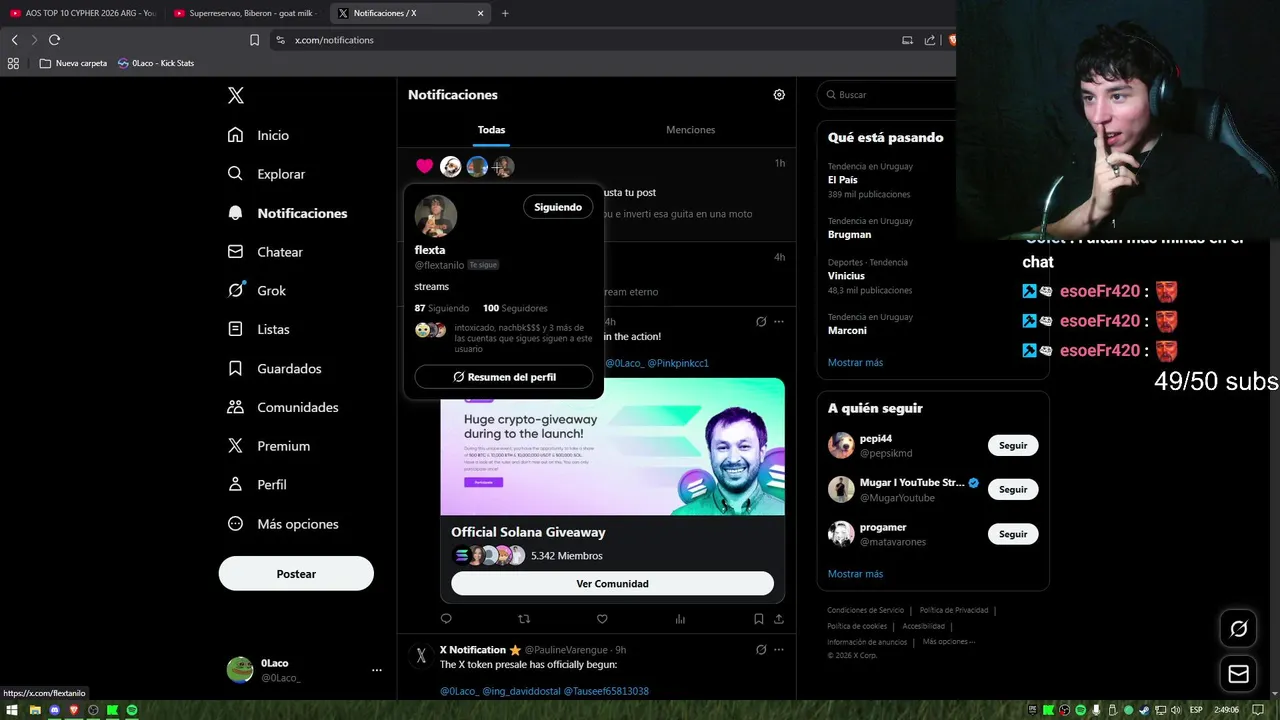Click Mostrar más under A quién seguir
Viewport: 1280px width, 720px height.
pos(855,574)
